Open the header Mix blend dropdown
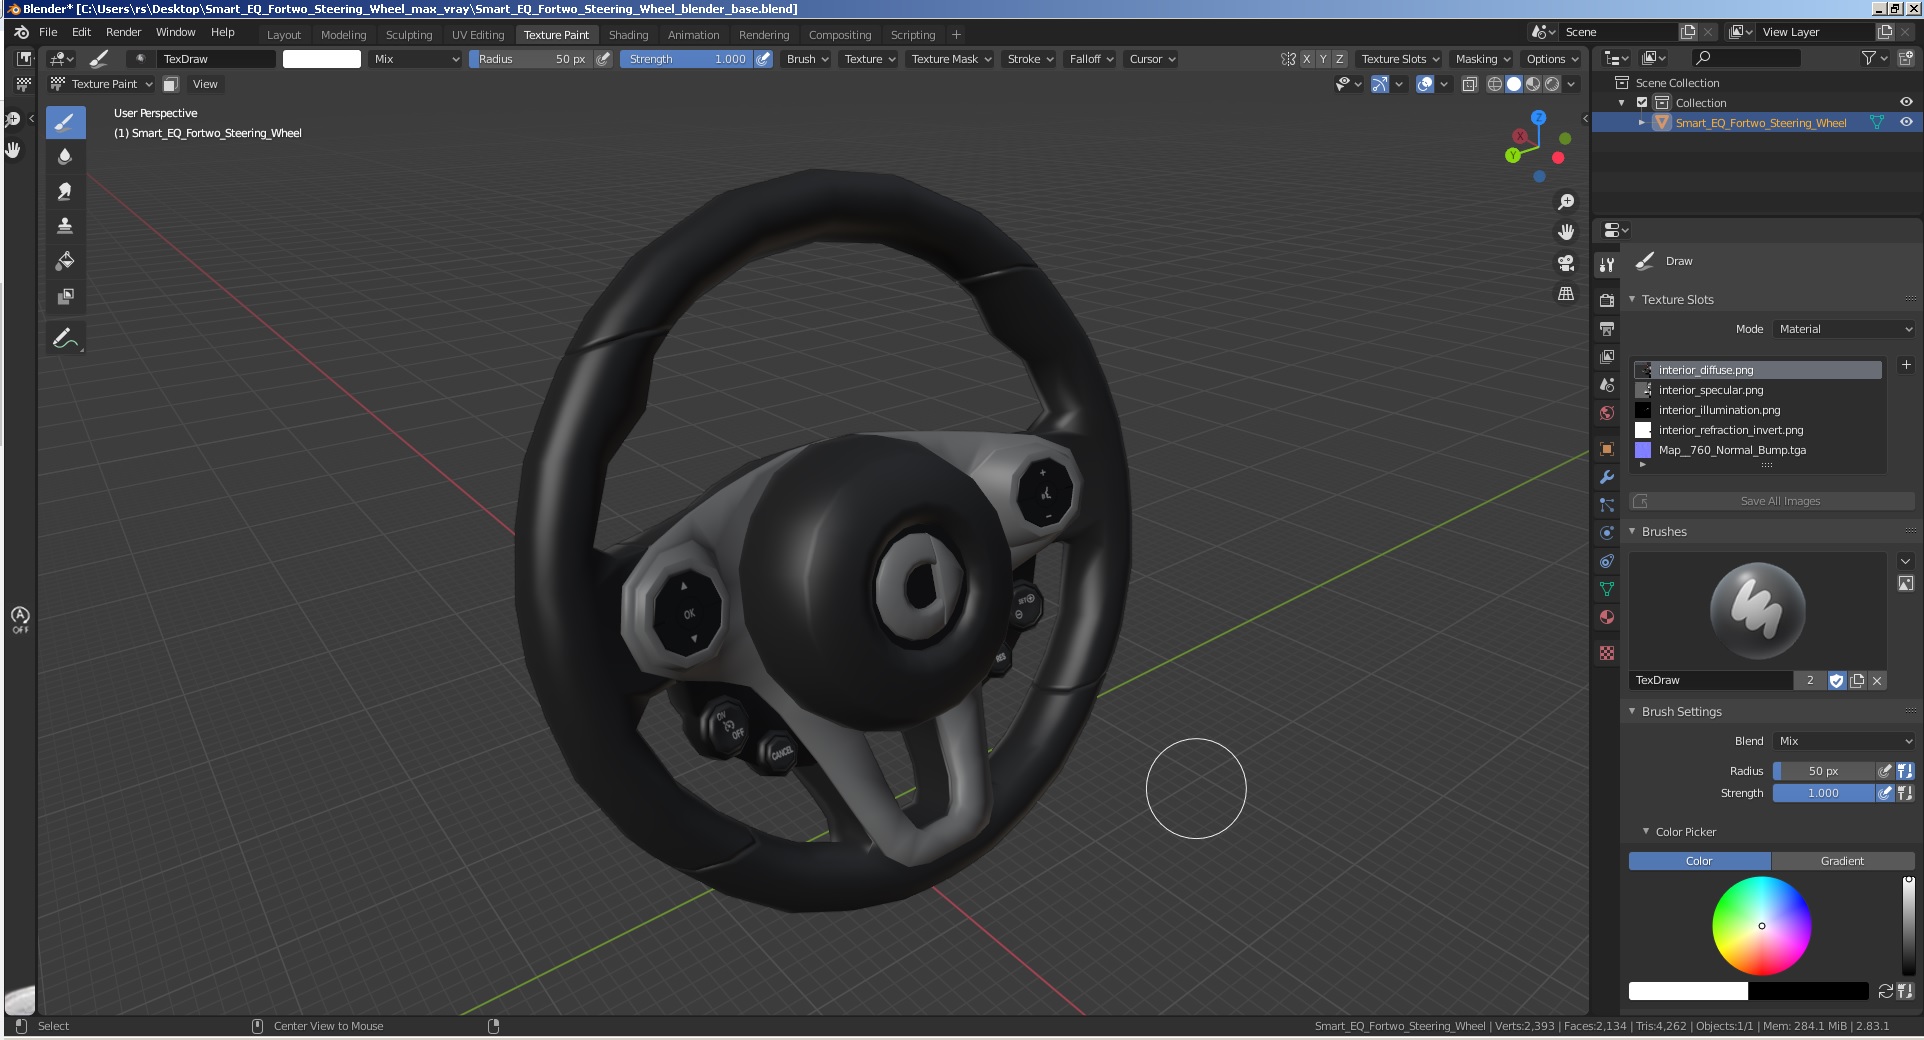This screenshot has height=1040, width=1924. (416, 59)
